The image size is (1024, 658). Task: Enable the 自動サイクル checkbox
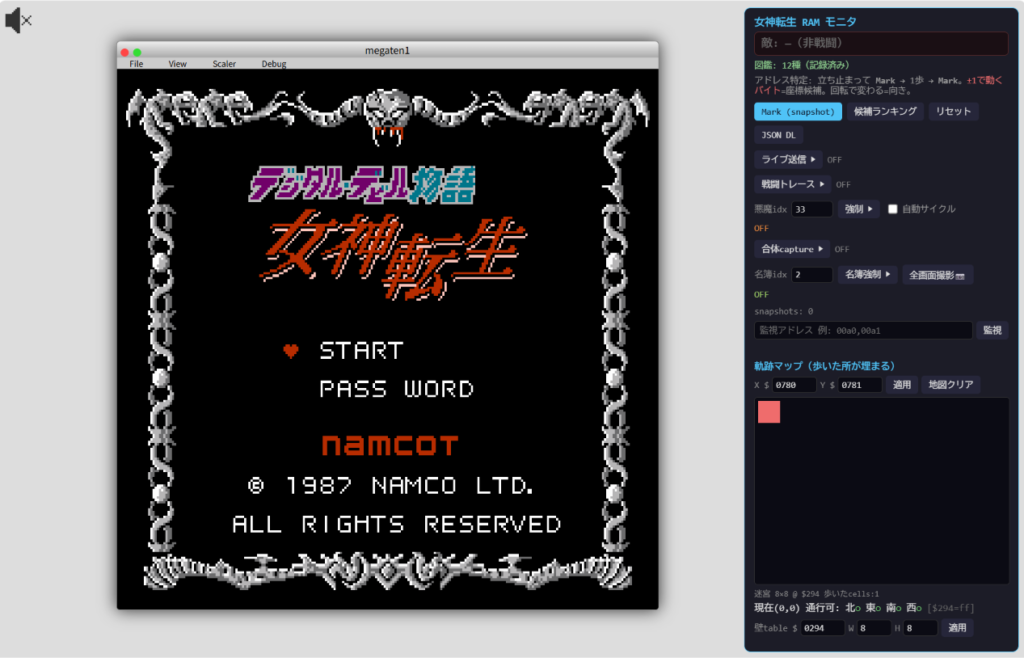coord(892,209)
